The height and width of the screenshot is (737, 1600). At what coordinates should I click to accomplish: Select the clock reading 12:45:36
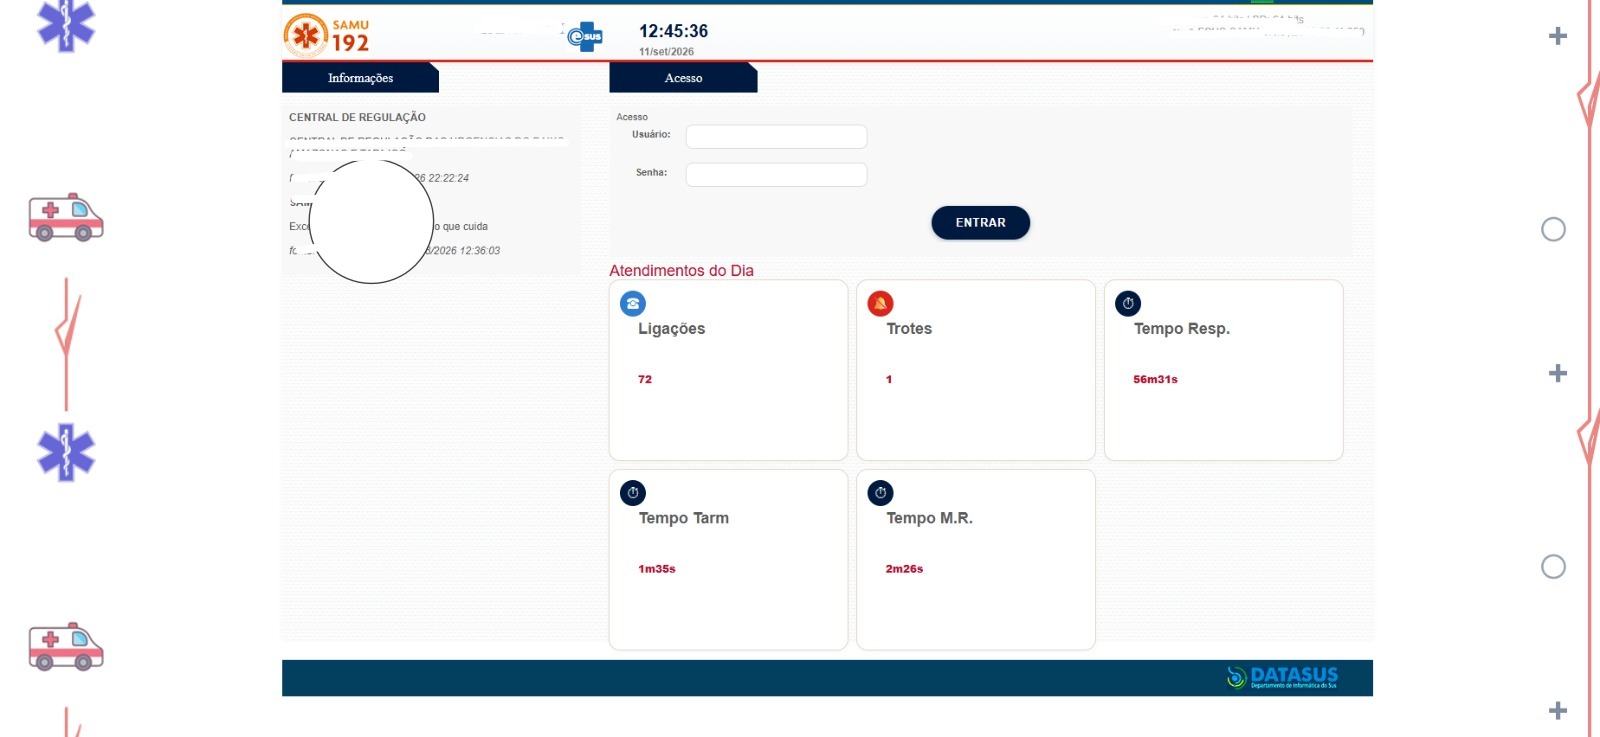point(674,31)
